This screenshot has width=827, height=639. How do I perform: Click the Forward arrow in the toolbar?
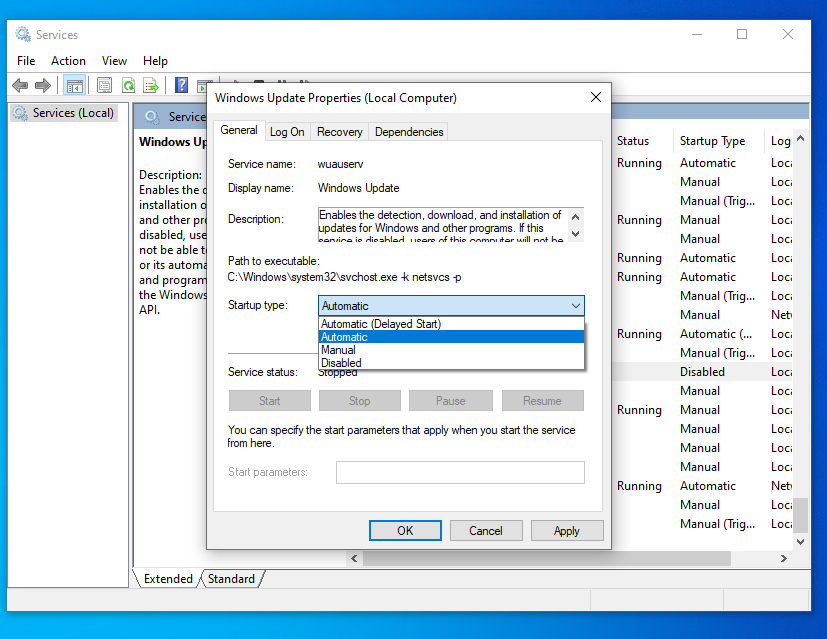click(x=43, y=86)
